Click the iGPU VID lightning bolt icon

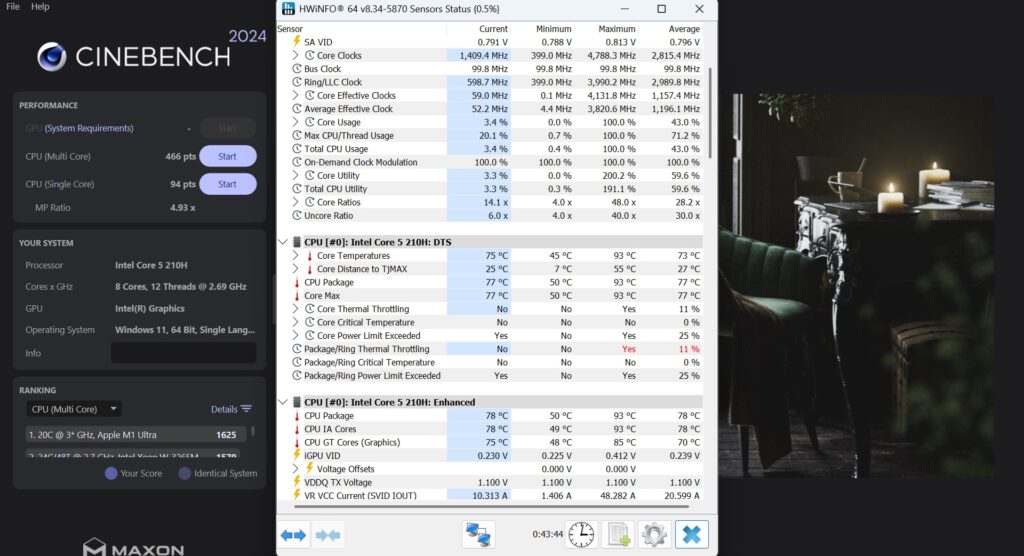[296, 455]
